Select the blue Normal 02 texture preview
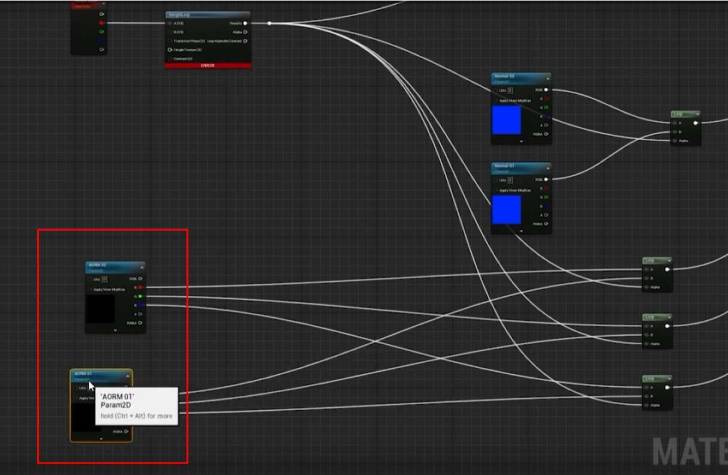This screenshot has height=475, width=728. pos(507,120)
